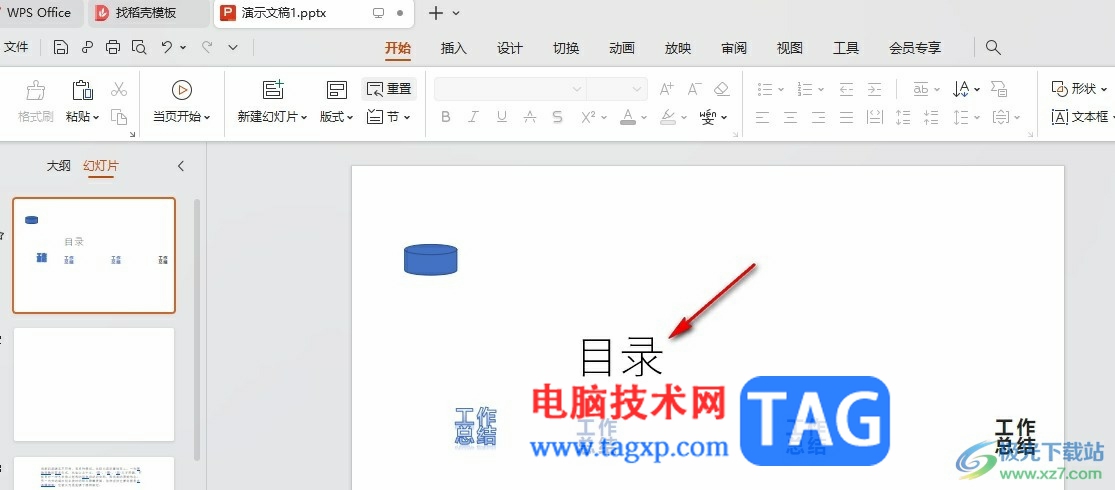Switch to the Transitions (切换) tab
This screenshot has height=490, width=1115.
tap(566, 48)
